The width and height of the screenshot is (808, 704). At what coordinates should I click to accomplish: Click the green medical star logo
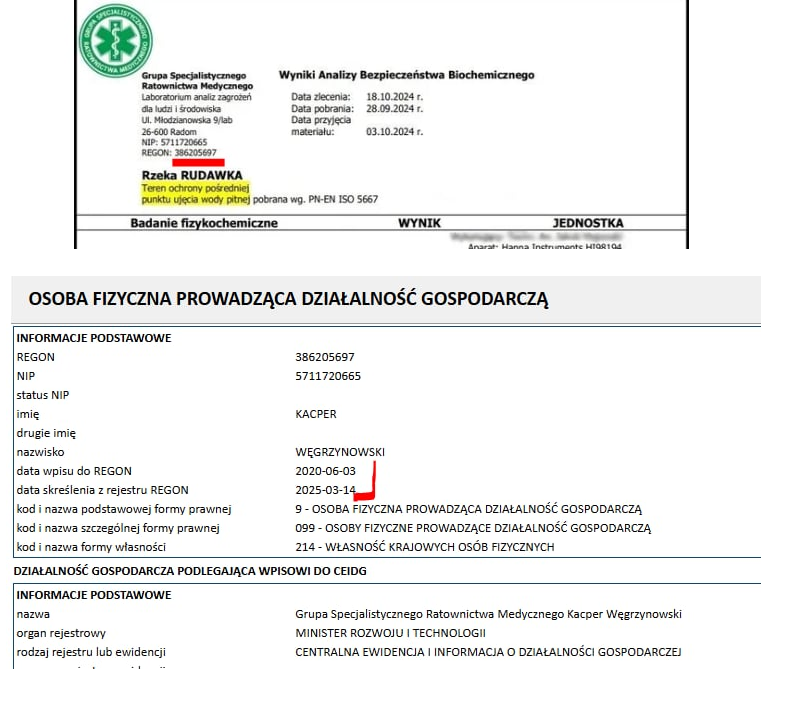pos(115,40)
